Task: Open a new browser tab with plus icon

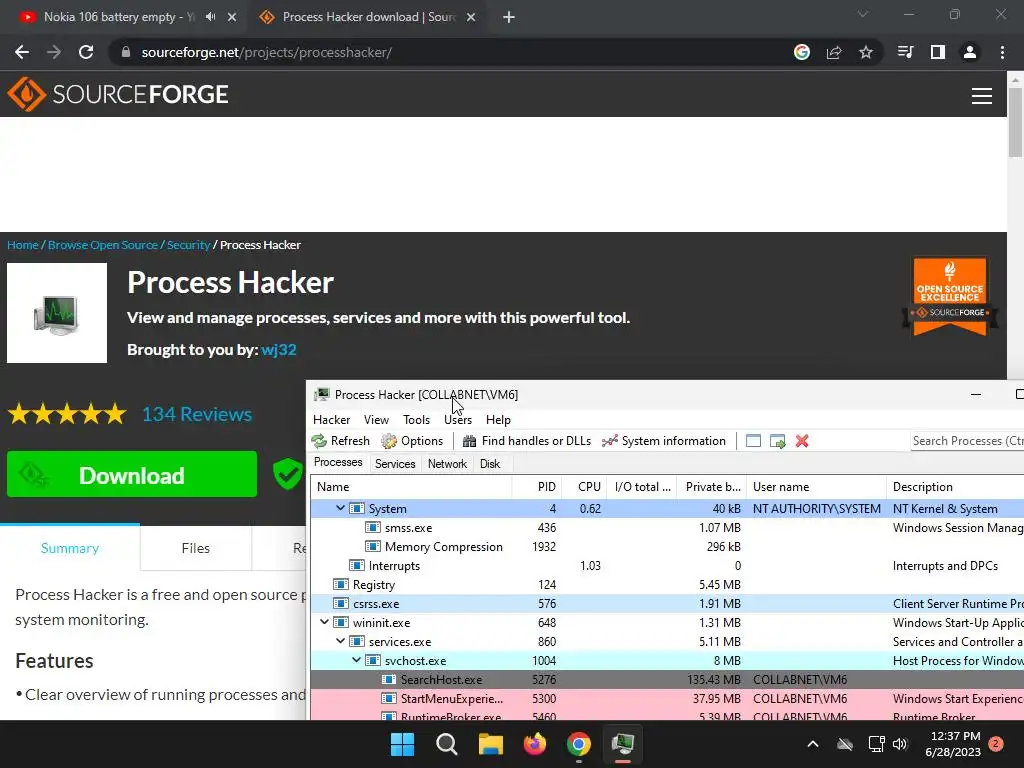Action: pos(509,17)
